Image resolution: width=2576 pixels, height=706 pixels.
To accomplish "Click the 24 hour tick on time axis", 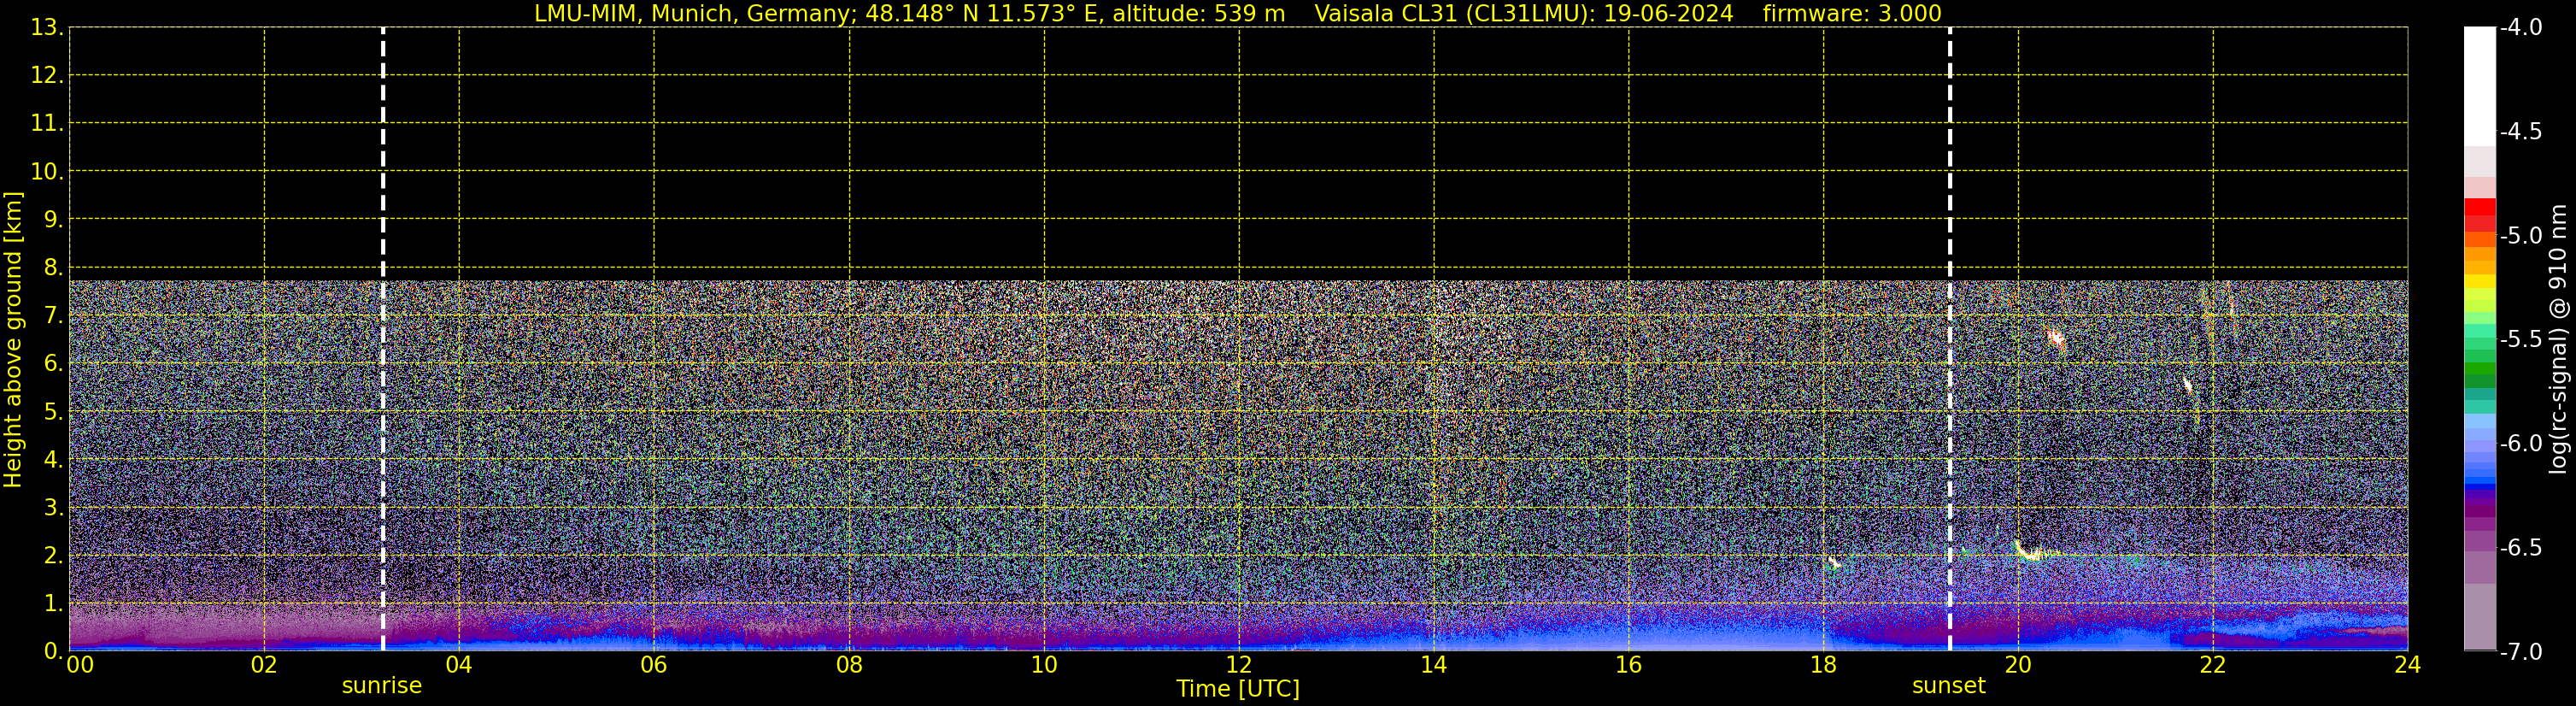I will pos(2407,665).
